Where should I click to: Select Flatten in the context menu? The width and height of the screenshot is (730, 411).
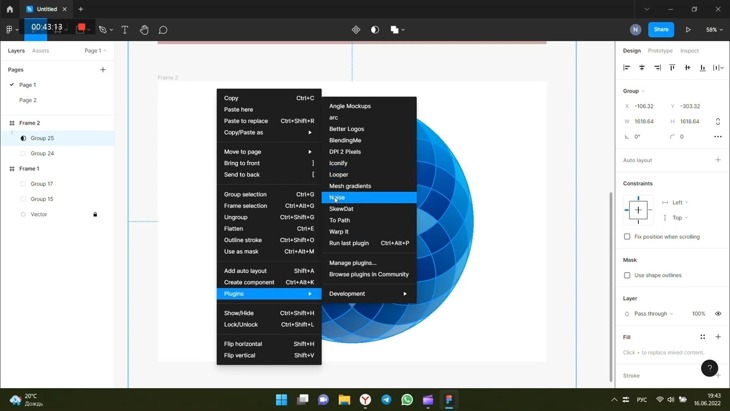tap(234, 229)
